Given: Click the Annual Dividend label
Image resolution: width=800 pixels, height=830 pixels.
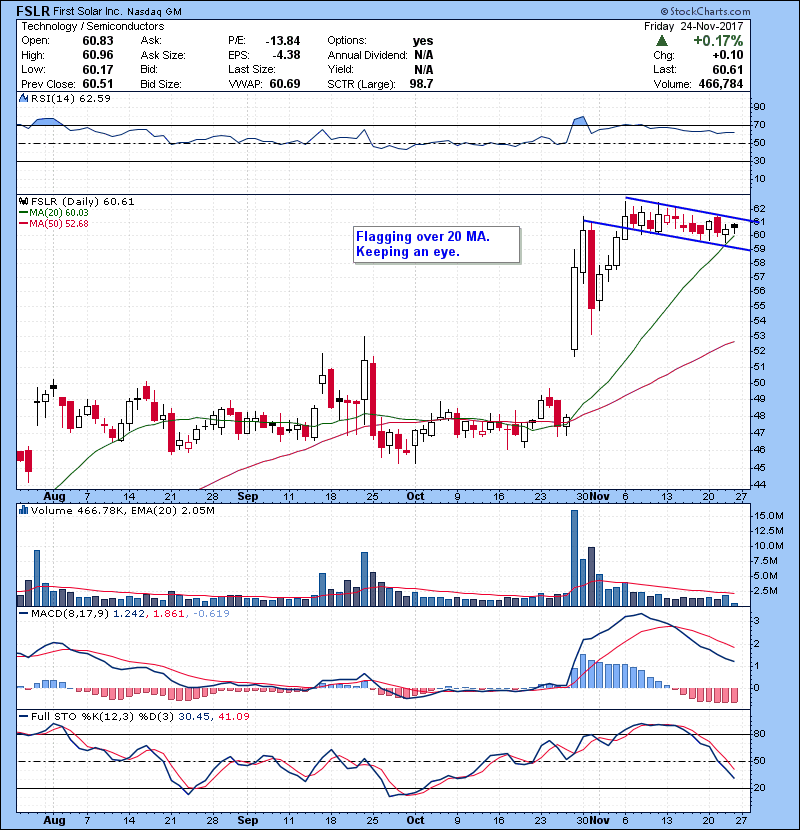Looking at the screenshot, I should [x=367, y=55].
